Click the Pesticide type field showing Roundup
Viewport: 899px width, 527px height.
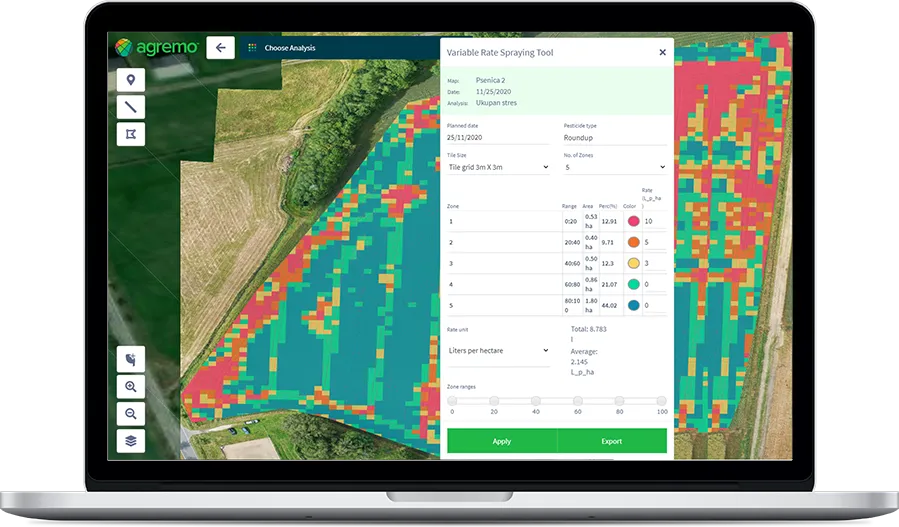pos(615,138)
